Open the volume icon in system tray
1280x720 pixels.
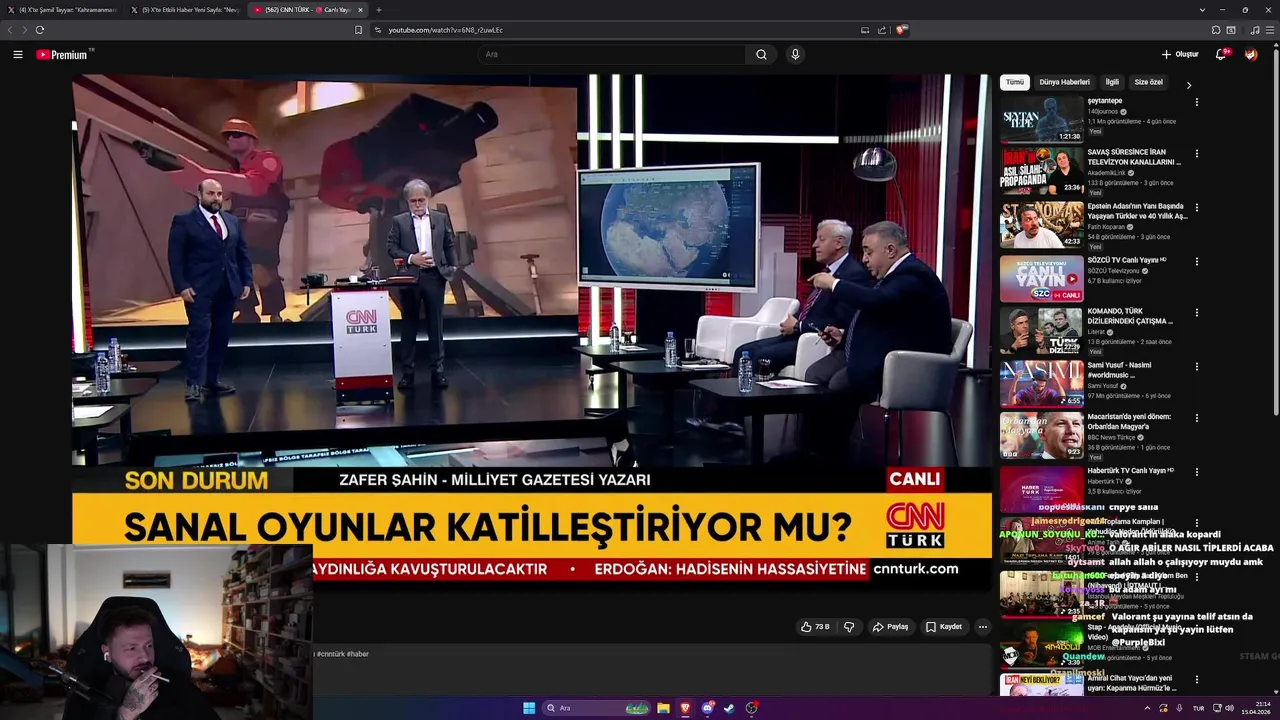click(x=1229, y=708)
